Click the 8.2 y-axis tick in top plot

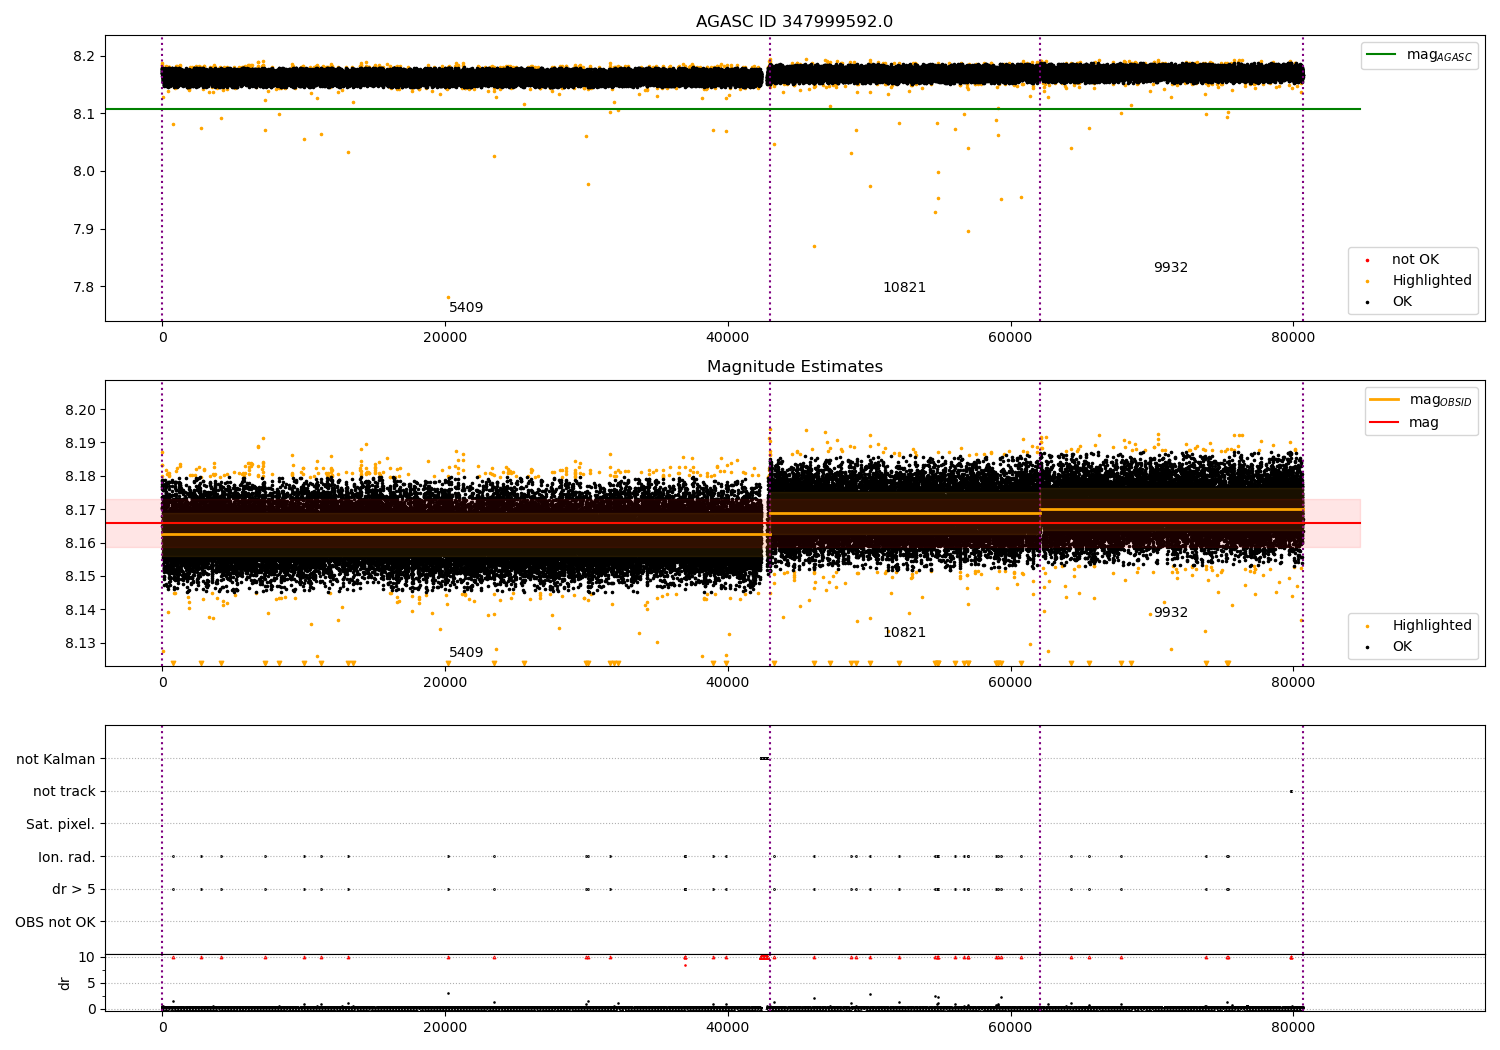84,57
